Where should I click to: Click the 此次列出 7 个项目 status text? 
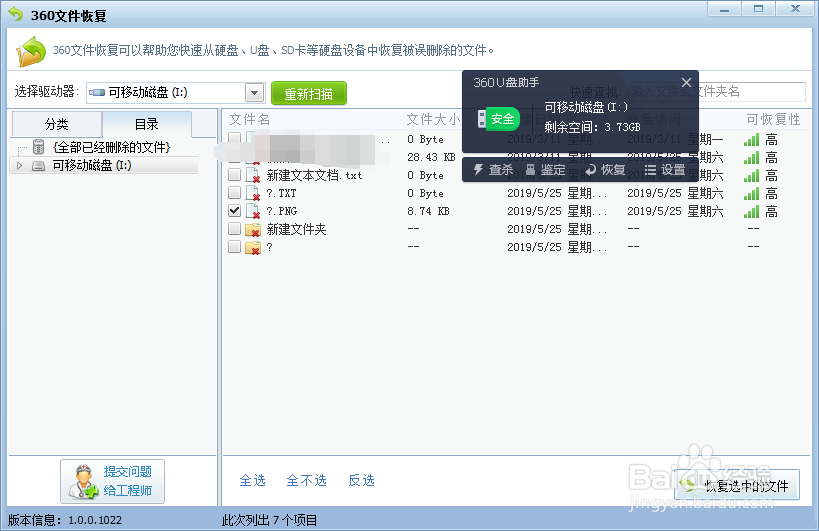tap(270, 520)
